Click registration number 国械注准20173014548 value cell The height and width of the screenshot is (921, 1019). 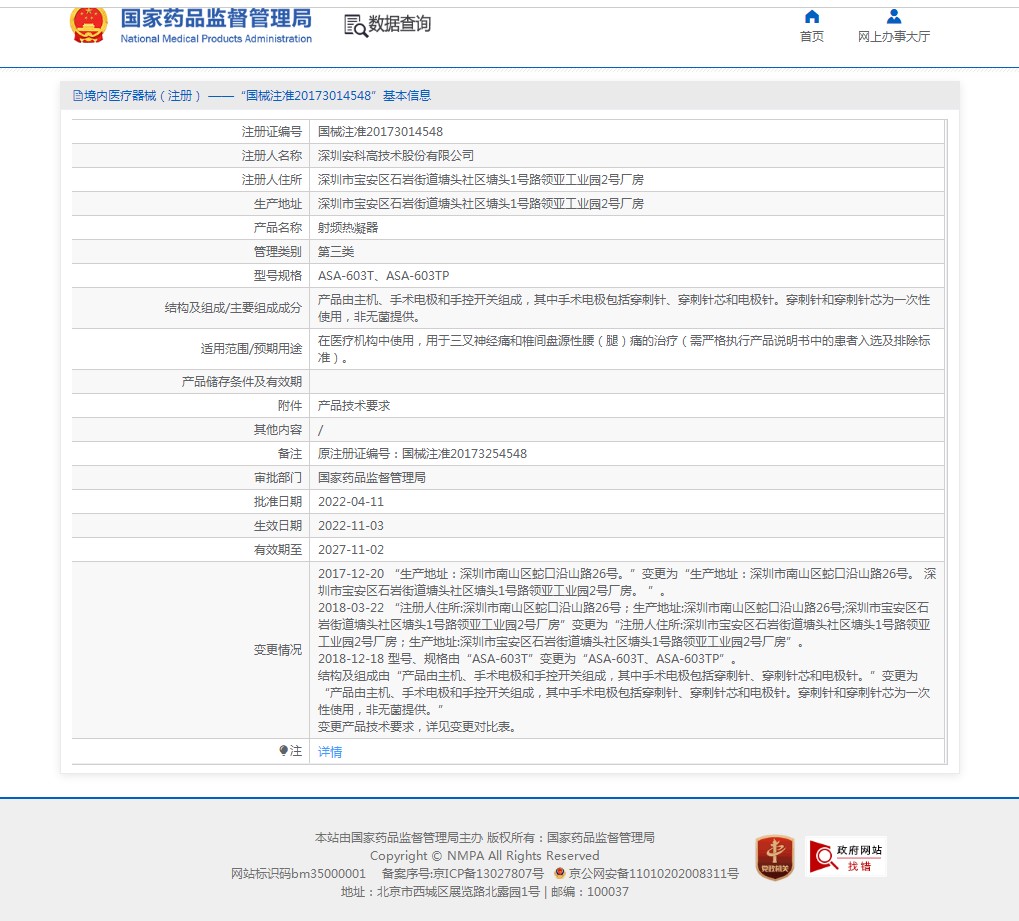626,132
